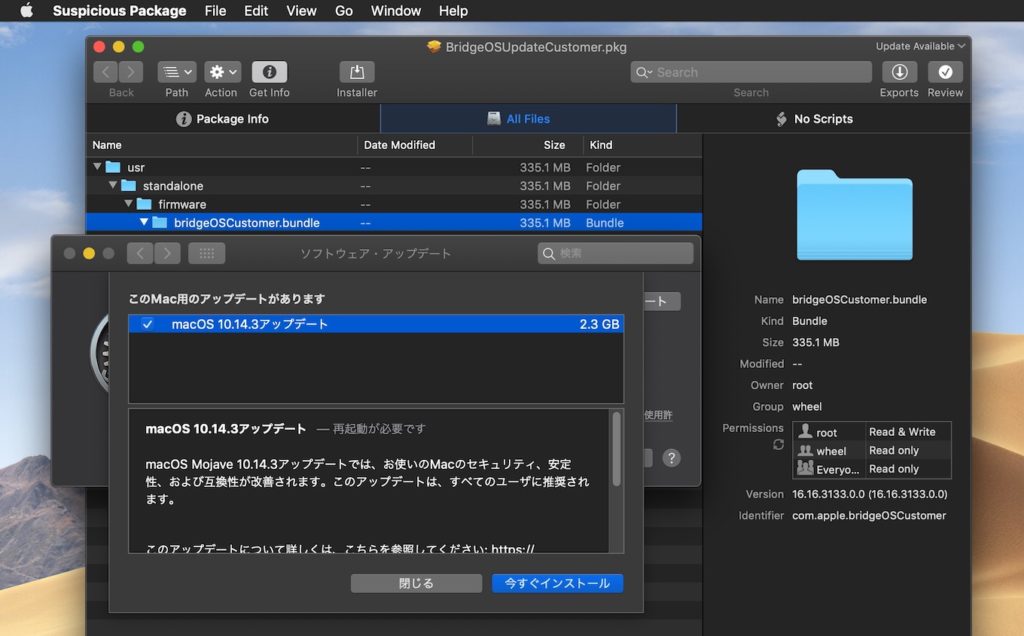Click the Forward arrow in Software Update window
Image resolution: width=1024 pixels, height=636 pixels.
pyautogui.click(x=166, y=253)
